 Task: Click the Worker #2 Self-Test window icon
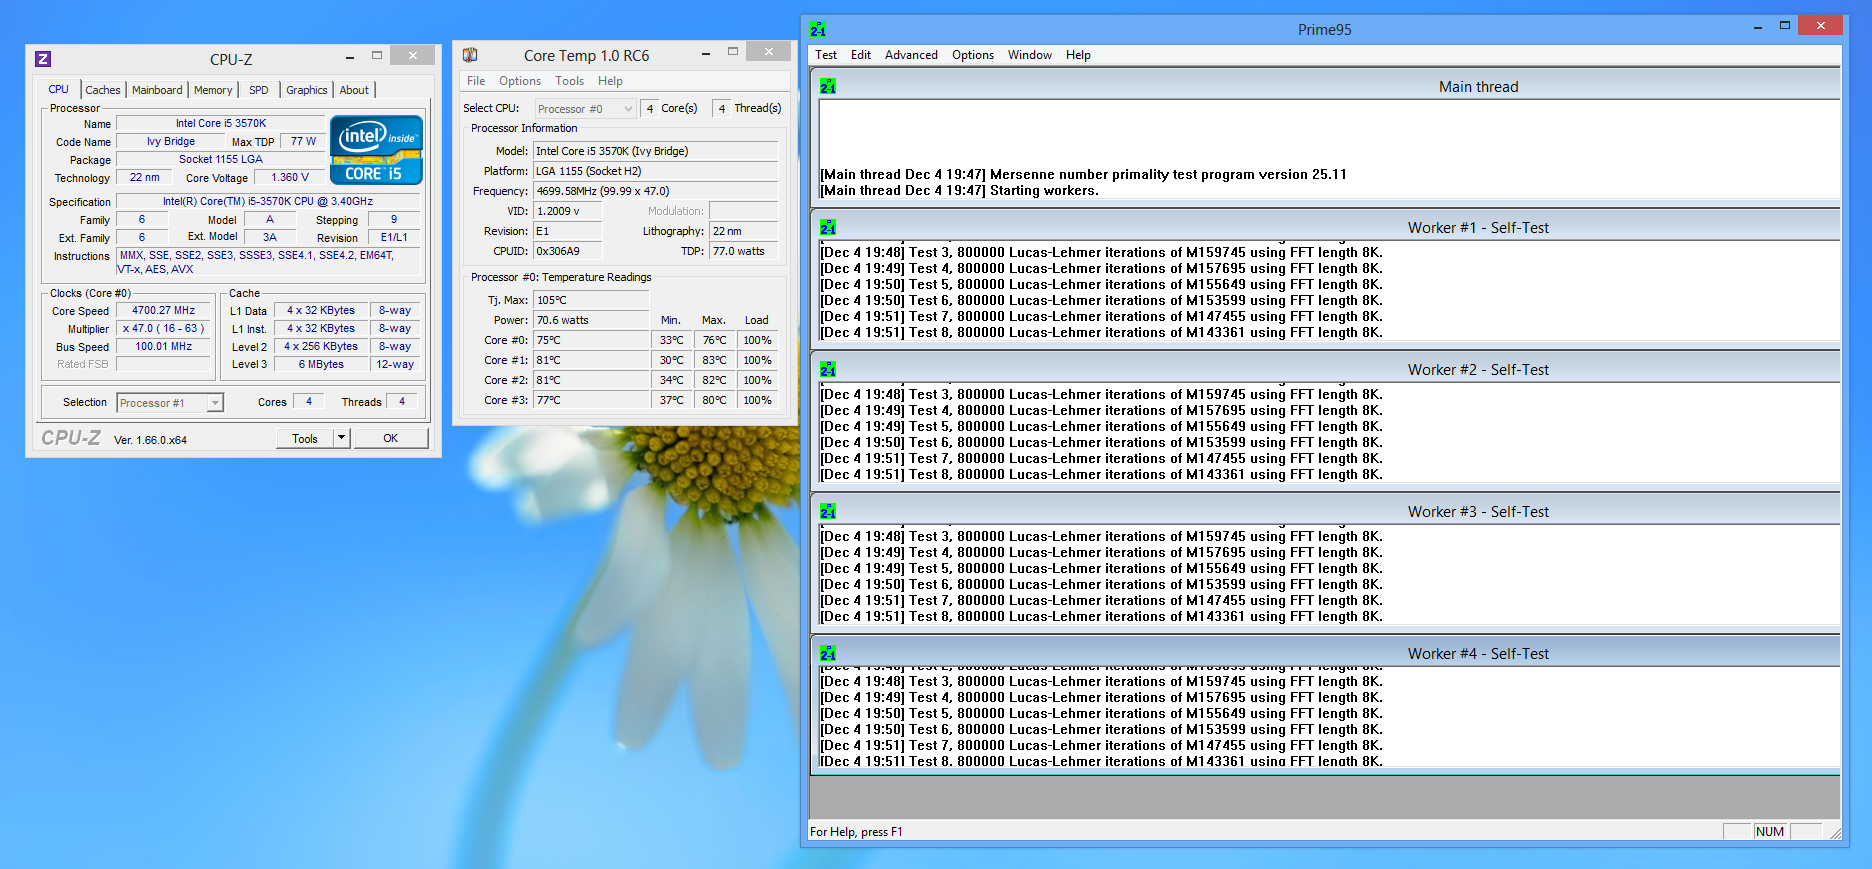pos(828,370)
